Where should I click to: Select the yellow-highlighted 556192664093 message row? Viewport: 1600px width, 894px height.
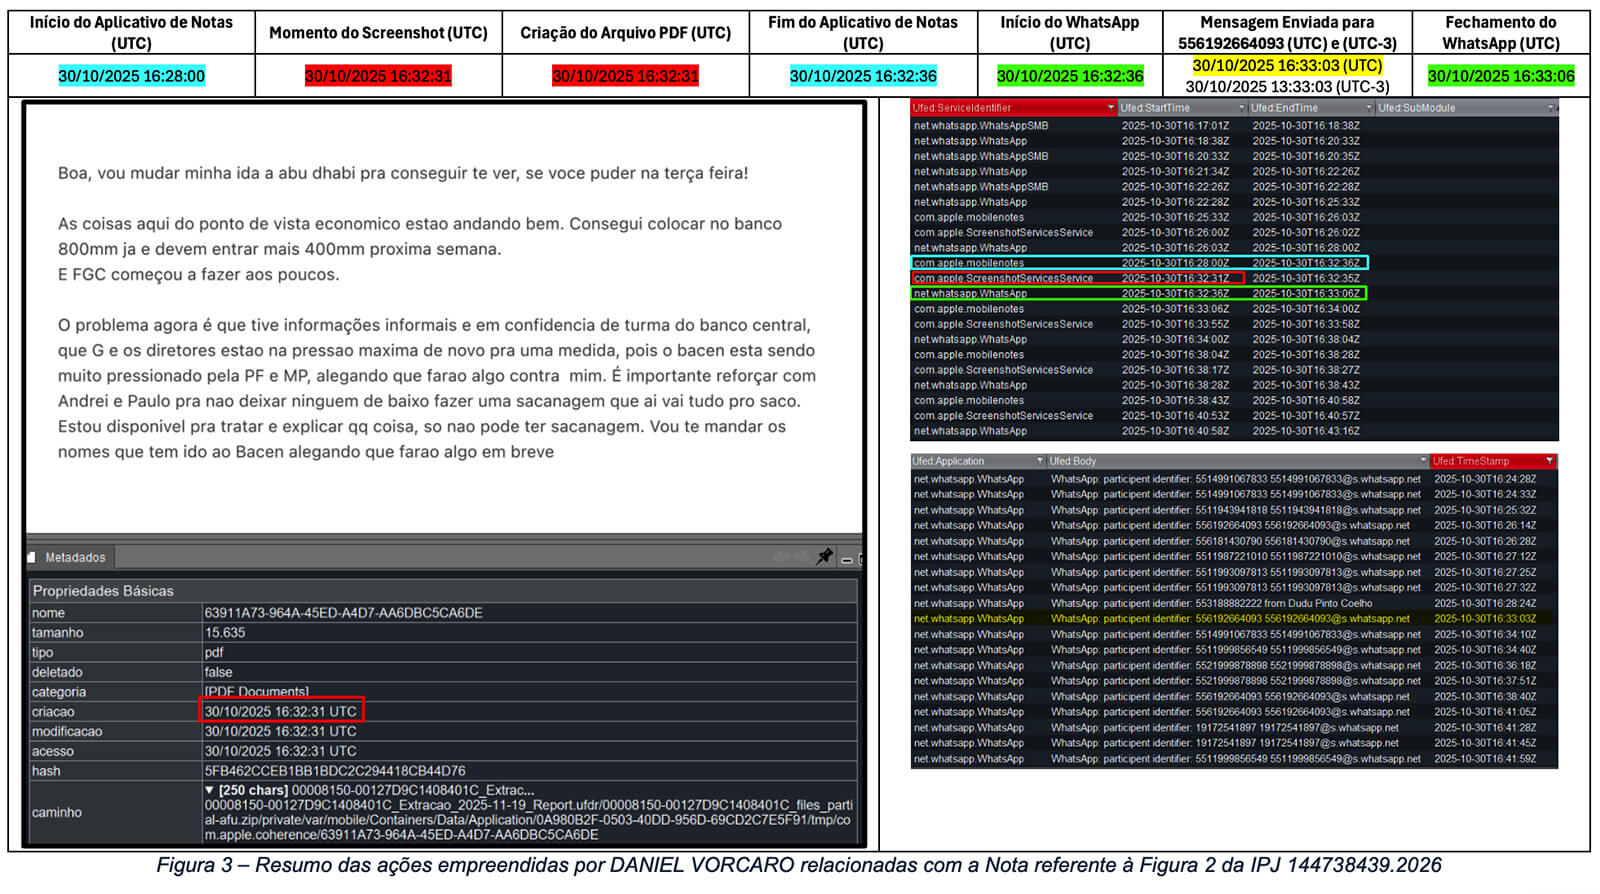tap(1234, 619)
